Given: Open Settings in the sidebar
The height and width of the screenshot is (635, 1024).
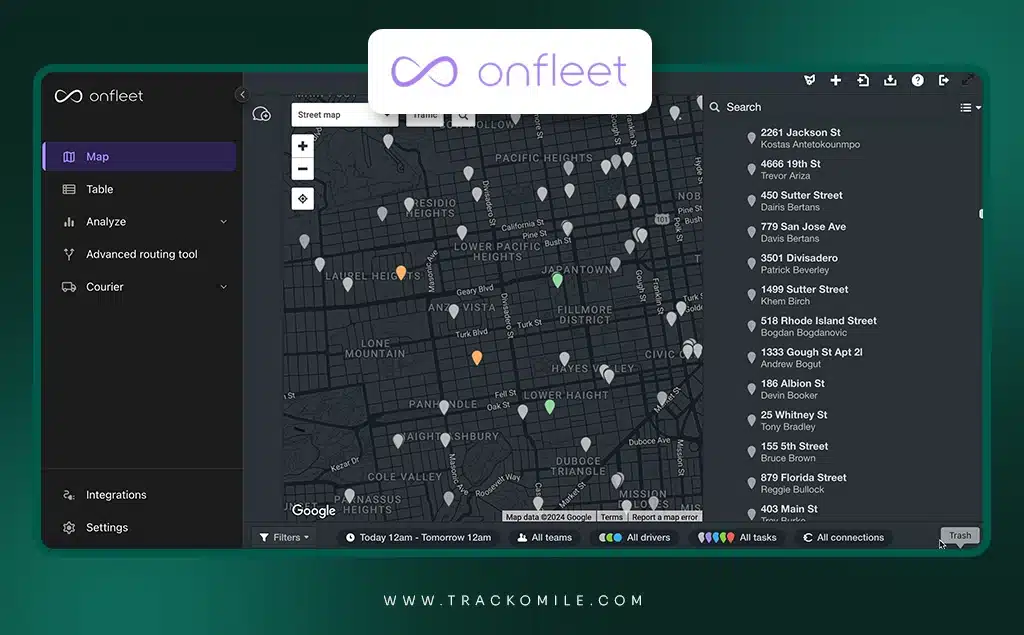Looking at the screenshot, I should point(106,528).
